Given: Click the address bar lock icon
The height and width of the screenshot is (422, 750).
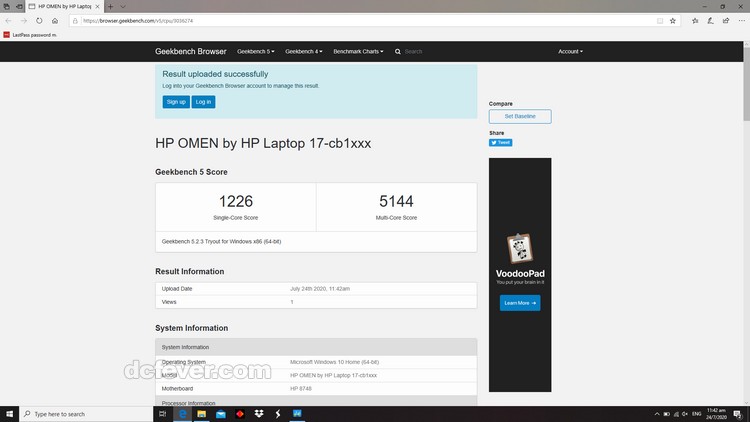Looking at the screenshot, I should point(75,21).
